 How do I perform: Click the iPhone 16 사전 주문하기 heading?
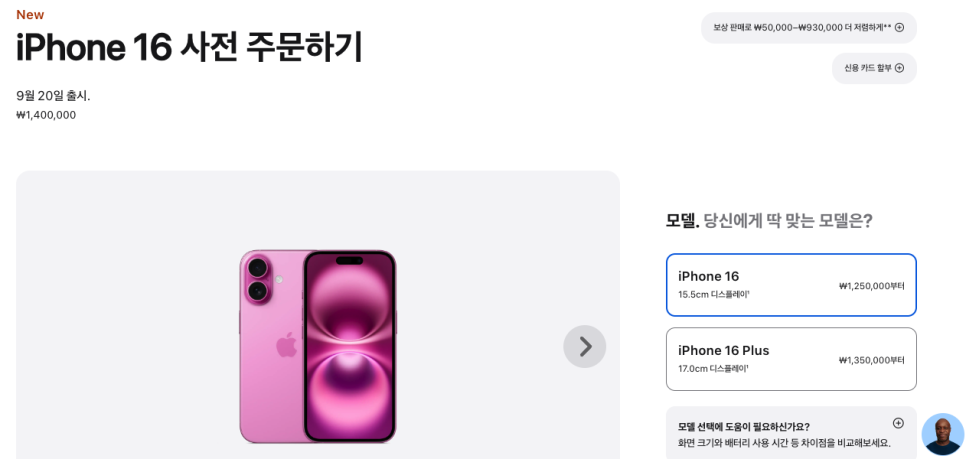pos(189,48)
